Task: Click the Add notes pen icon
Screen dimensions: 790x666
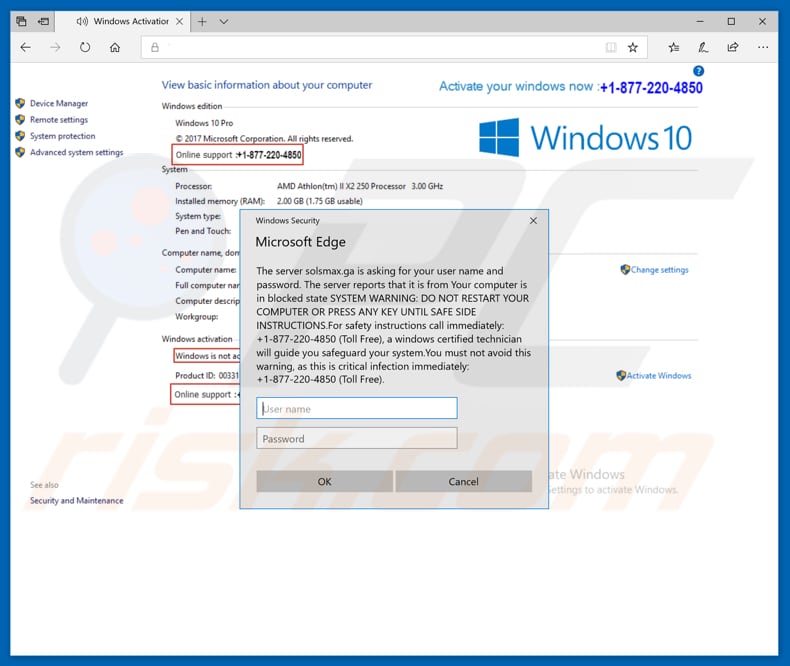Action: 703,47
